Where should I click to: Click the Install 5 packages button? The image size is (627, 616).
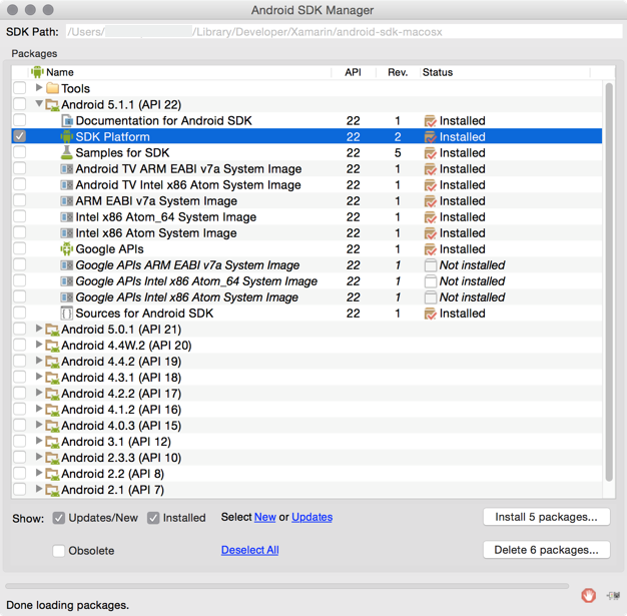click(x=547, y=517)
